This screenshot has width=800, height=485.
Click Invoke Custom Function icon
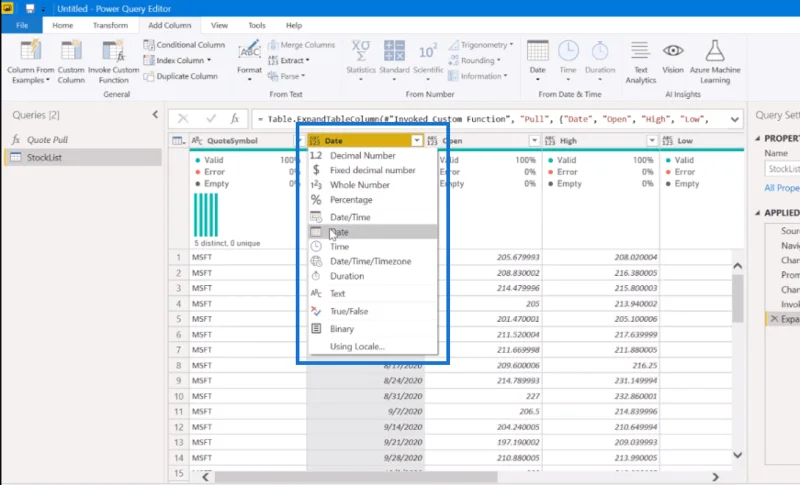click(x=113, y=51)
